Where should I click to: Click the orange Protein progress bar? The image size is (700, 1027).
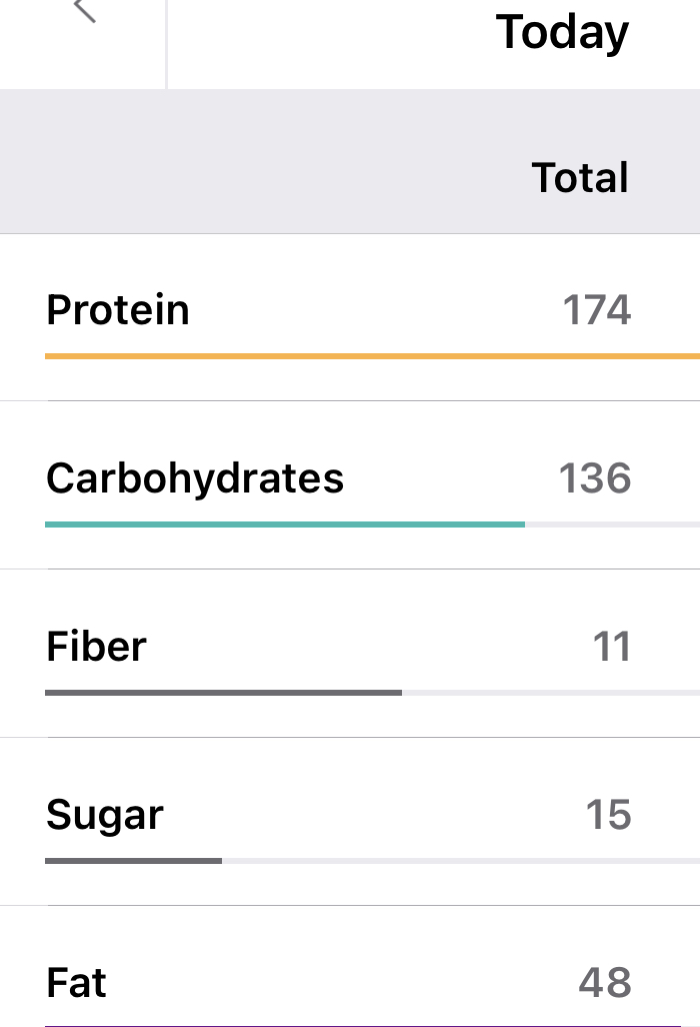pos(372,355)
